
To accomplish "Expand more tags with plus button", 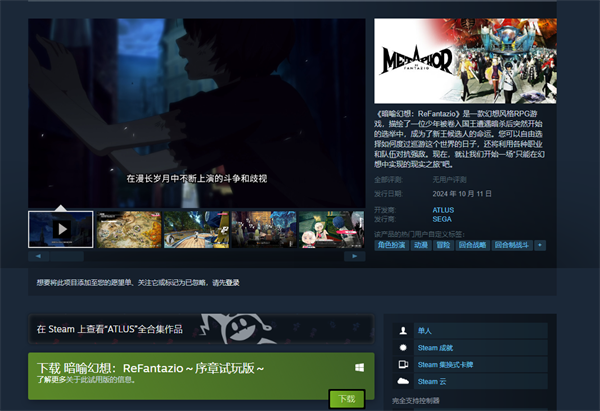I will coord(540,245).
